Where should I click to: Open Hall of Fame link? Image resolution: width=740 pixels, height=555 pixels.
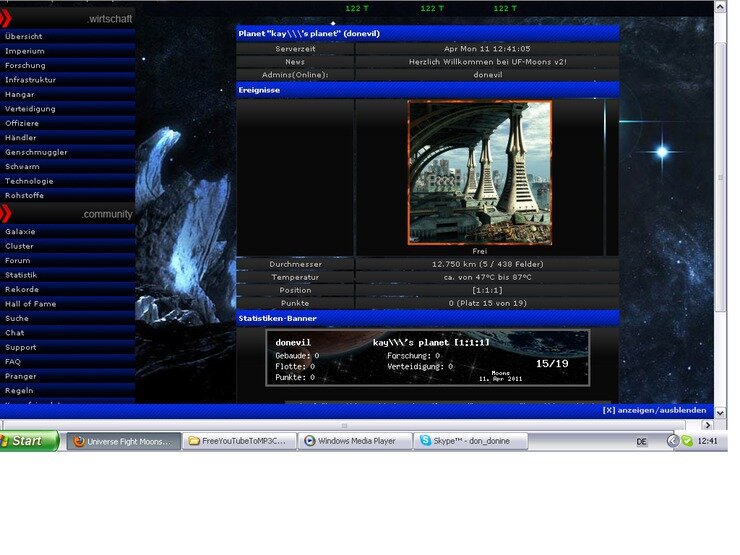click(x=30, y=304)
